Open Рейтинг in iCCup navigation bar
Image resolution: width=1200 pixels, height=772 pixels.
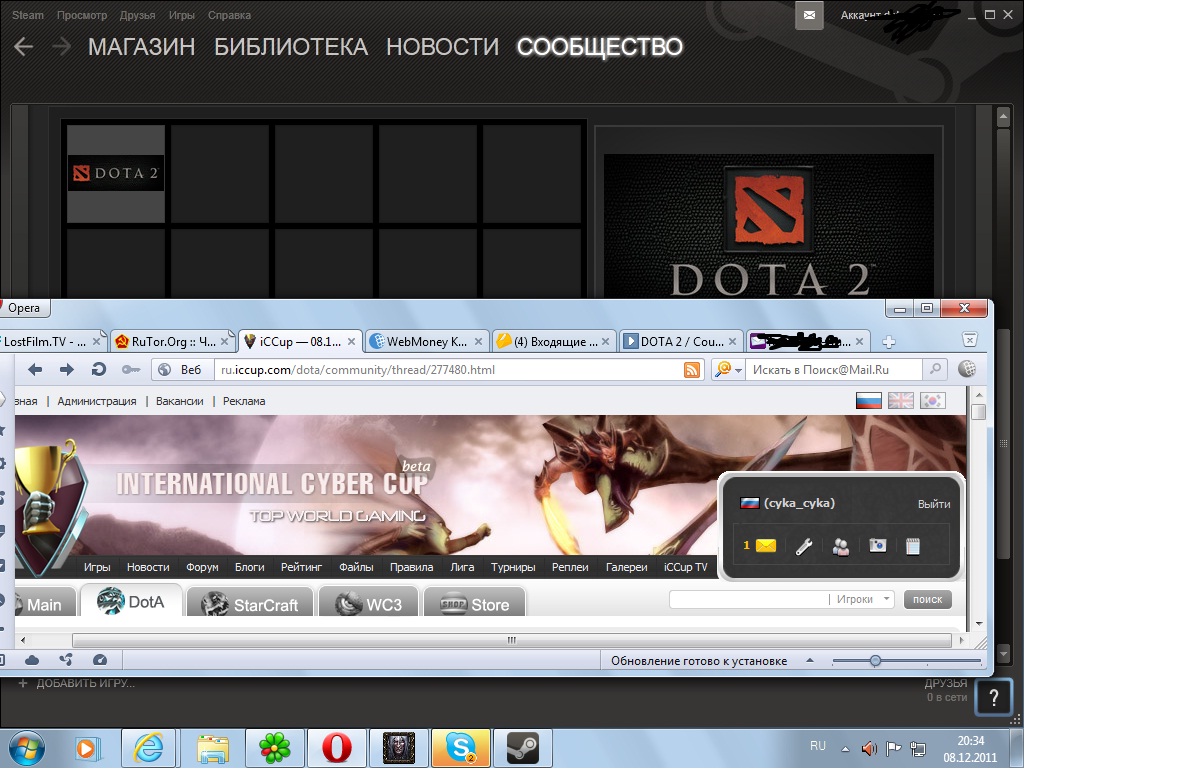tap(302, 567)
